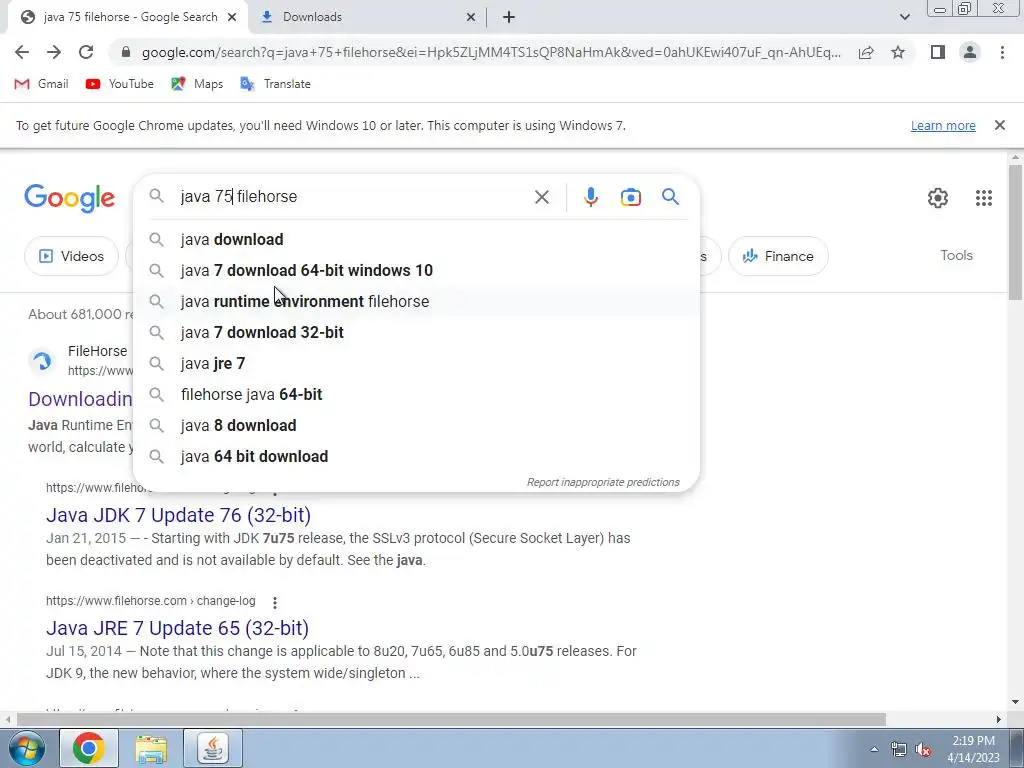This screenshot has height=768, width=1024.
Task: Reload the current page
Action: click(86, 52)
